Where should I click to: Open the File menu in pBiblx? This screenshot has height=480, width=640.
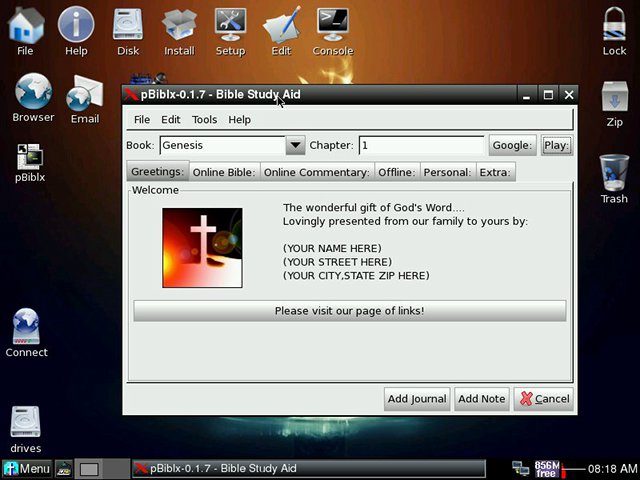click(142, 120)
